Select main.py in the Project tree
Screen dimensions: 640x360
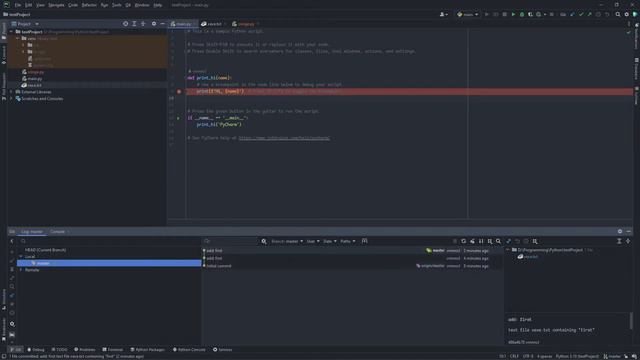[35, 78]
